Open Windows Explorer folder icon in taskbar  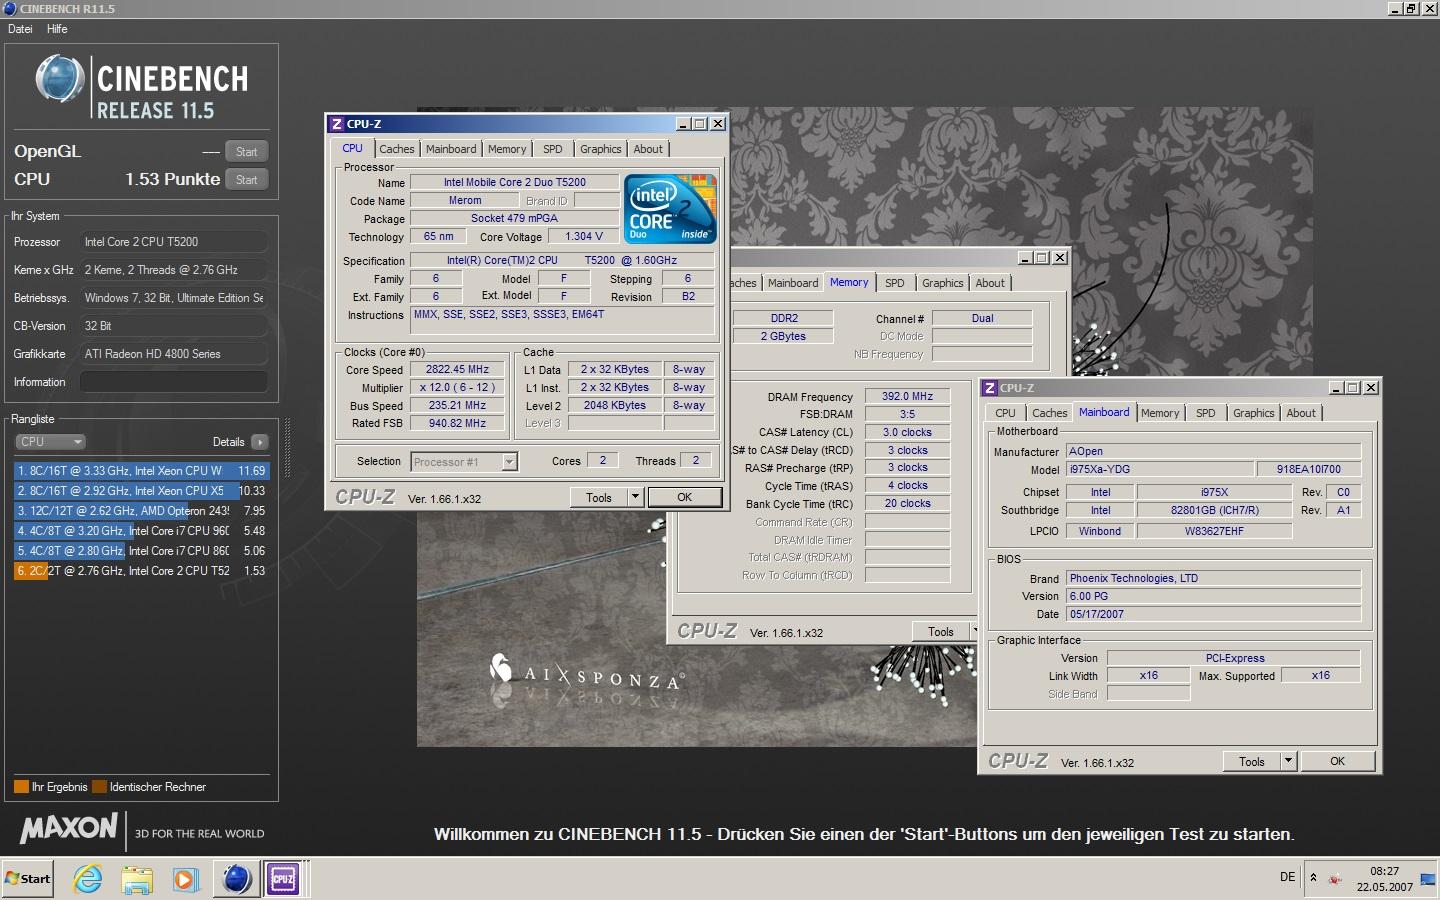coord(137,879)
